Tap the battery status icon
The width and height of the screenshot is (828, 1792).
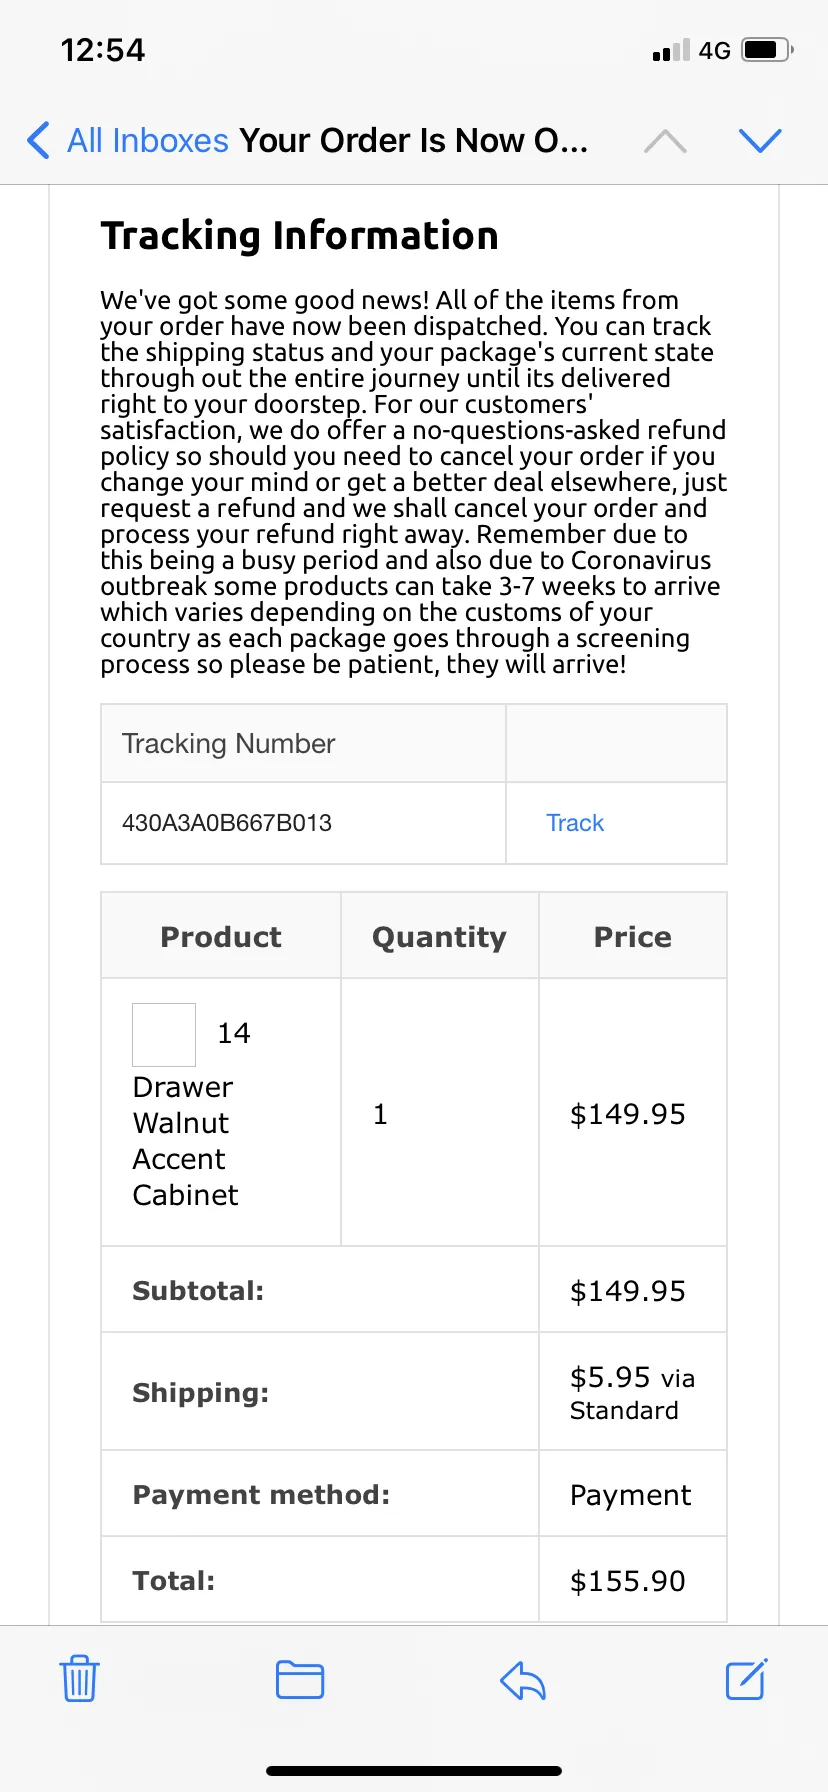tap(767, 49)
